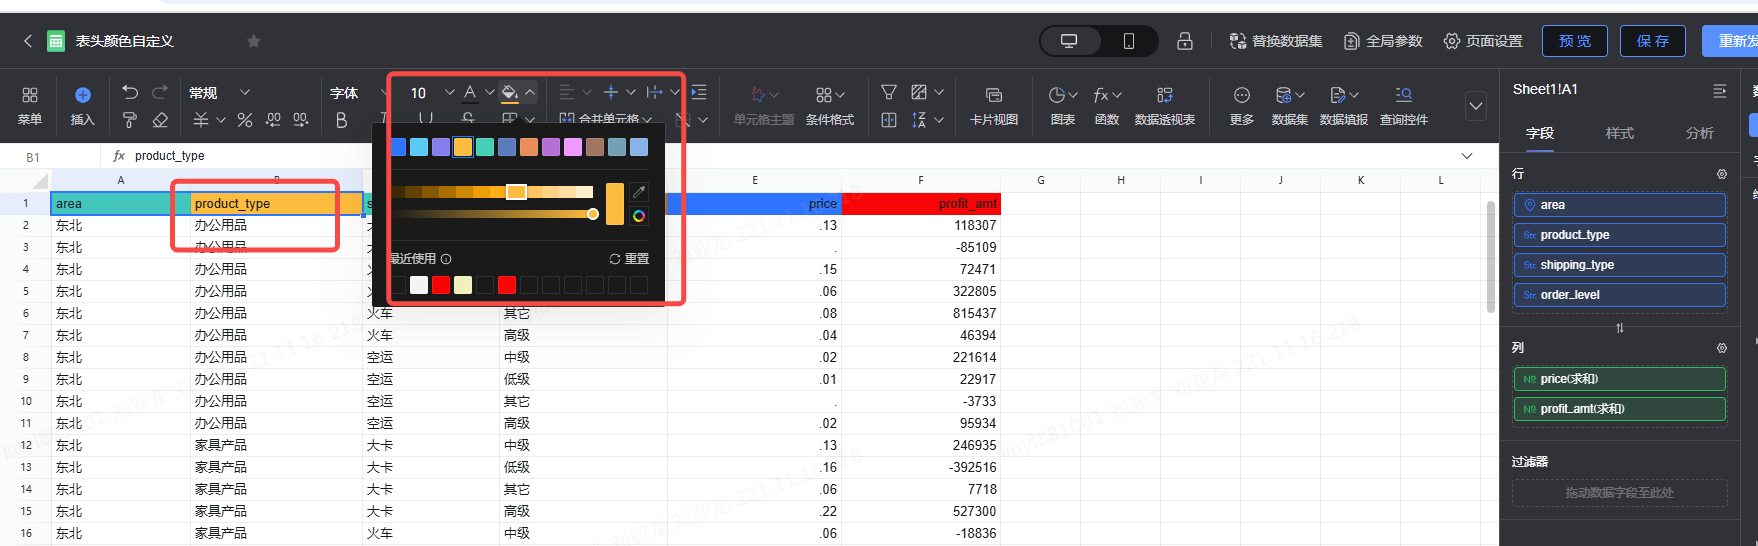
Task: Expand the 常规 number format dropdown
Action: [244, 93]
